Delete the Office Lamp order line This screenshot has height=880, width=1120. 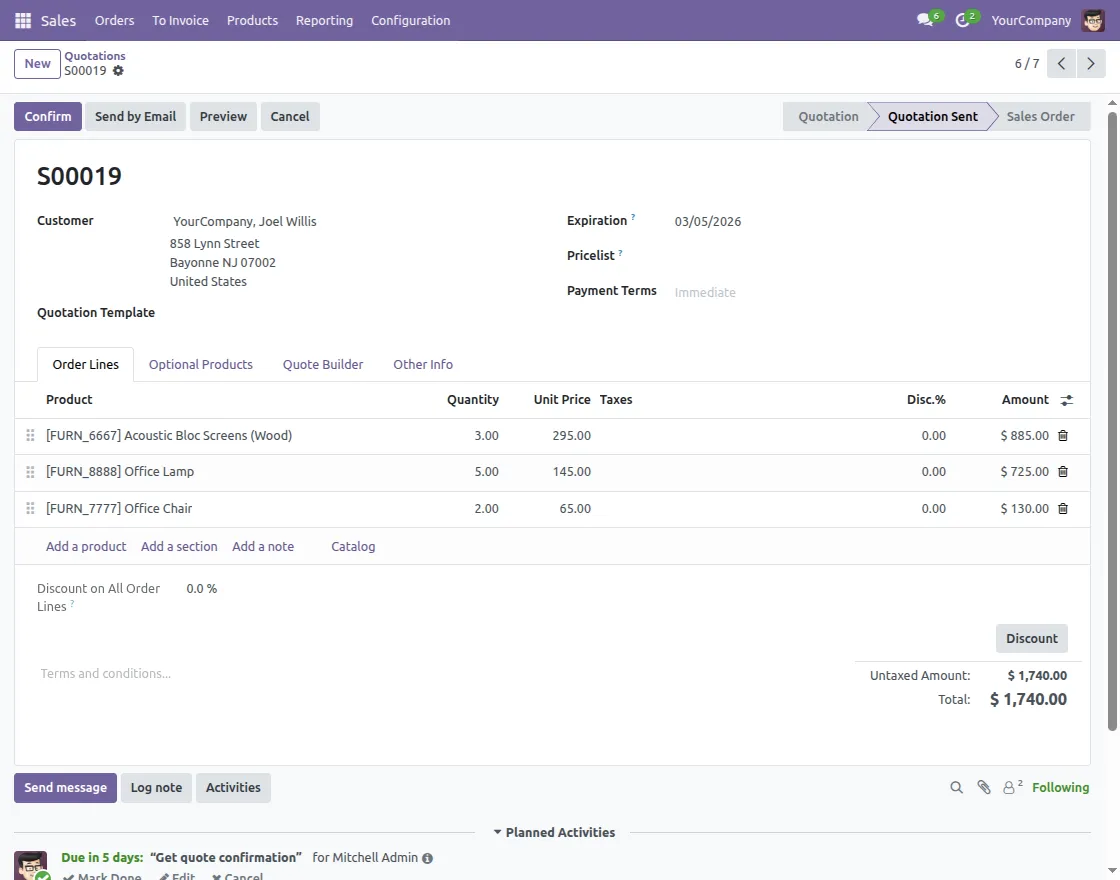[1063, 472]
